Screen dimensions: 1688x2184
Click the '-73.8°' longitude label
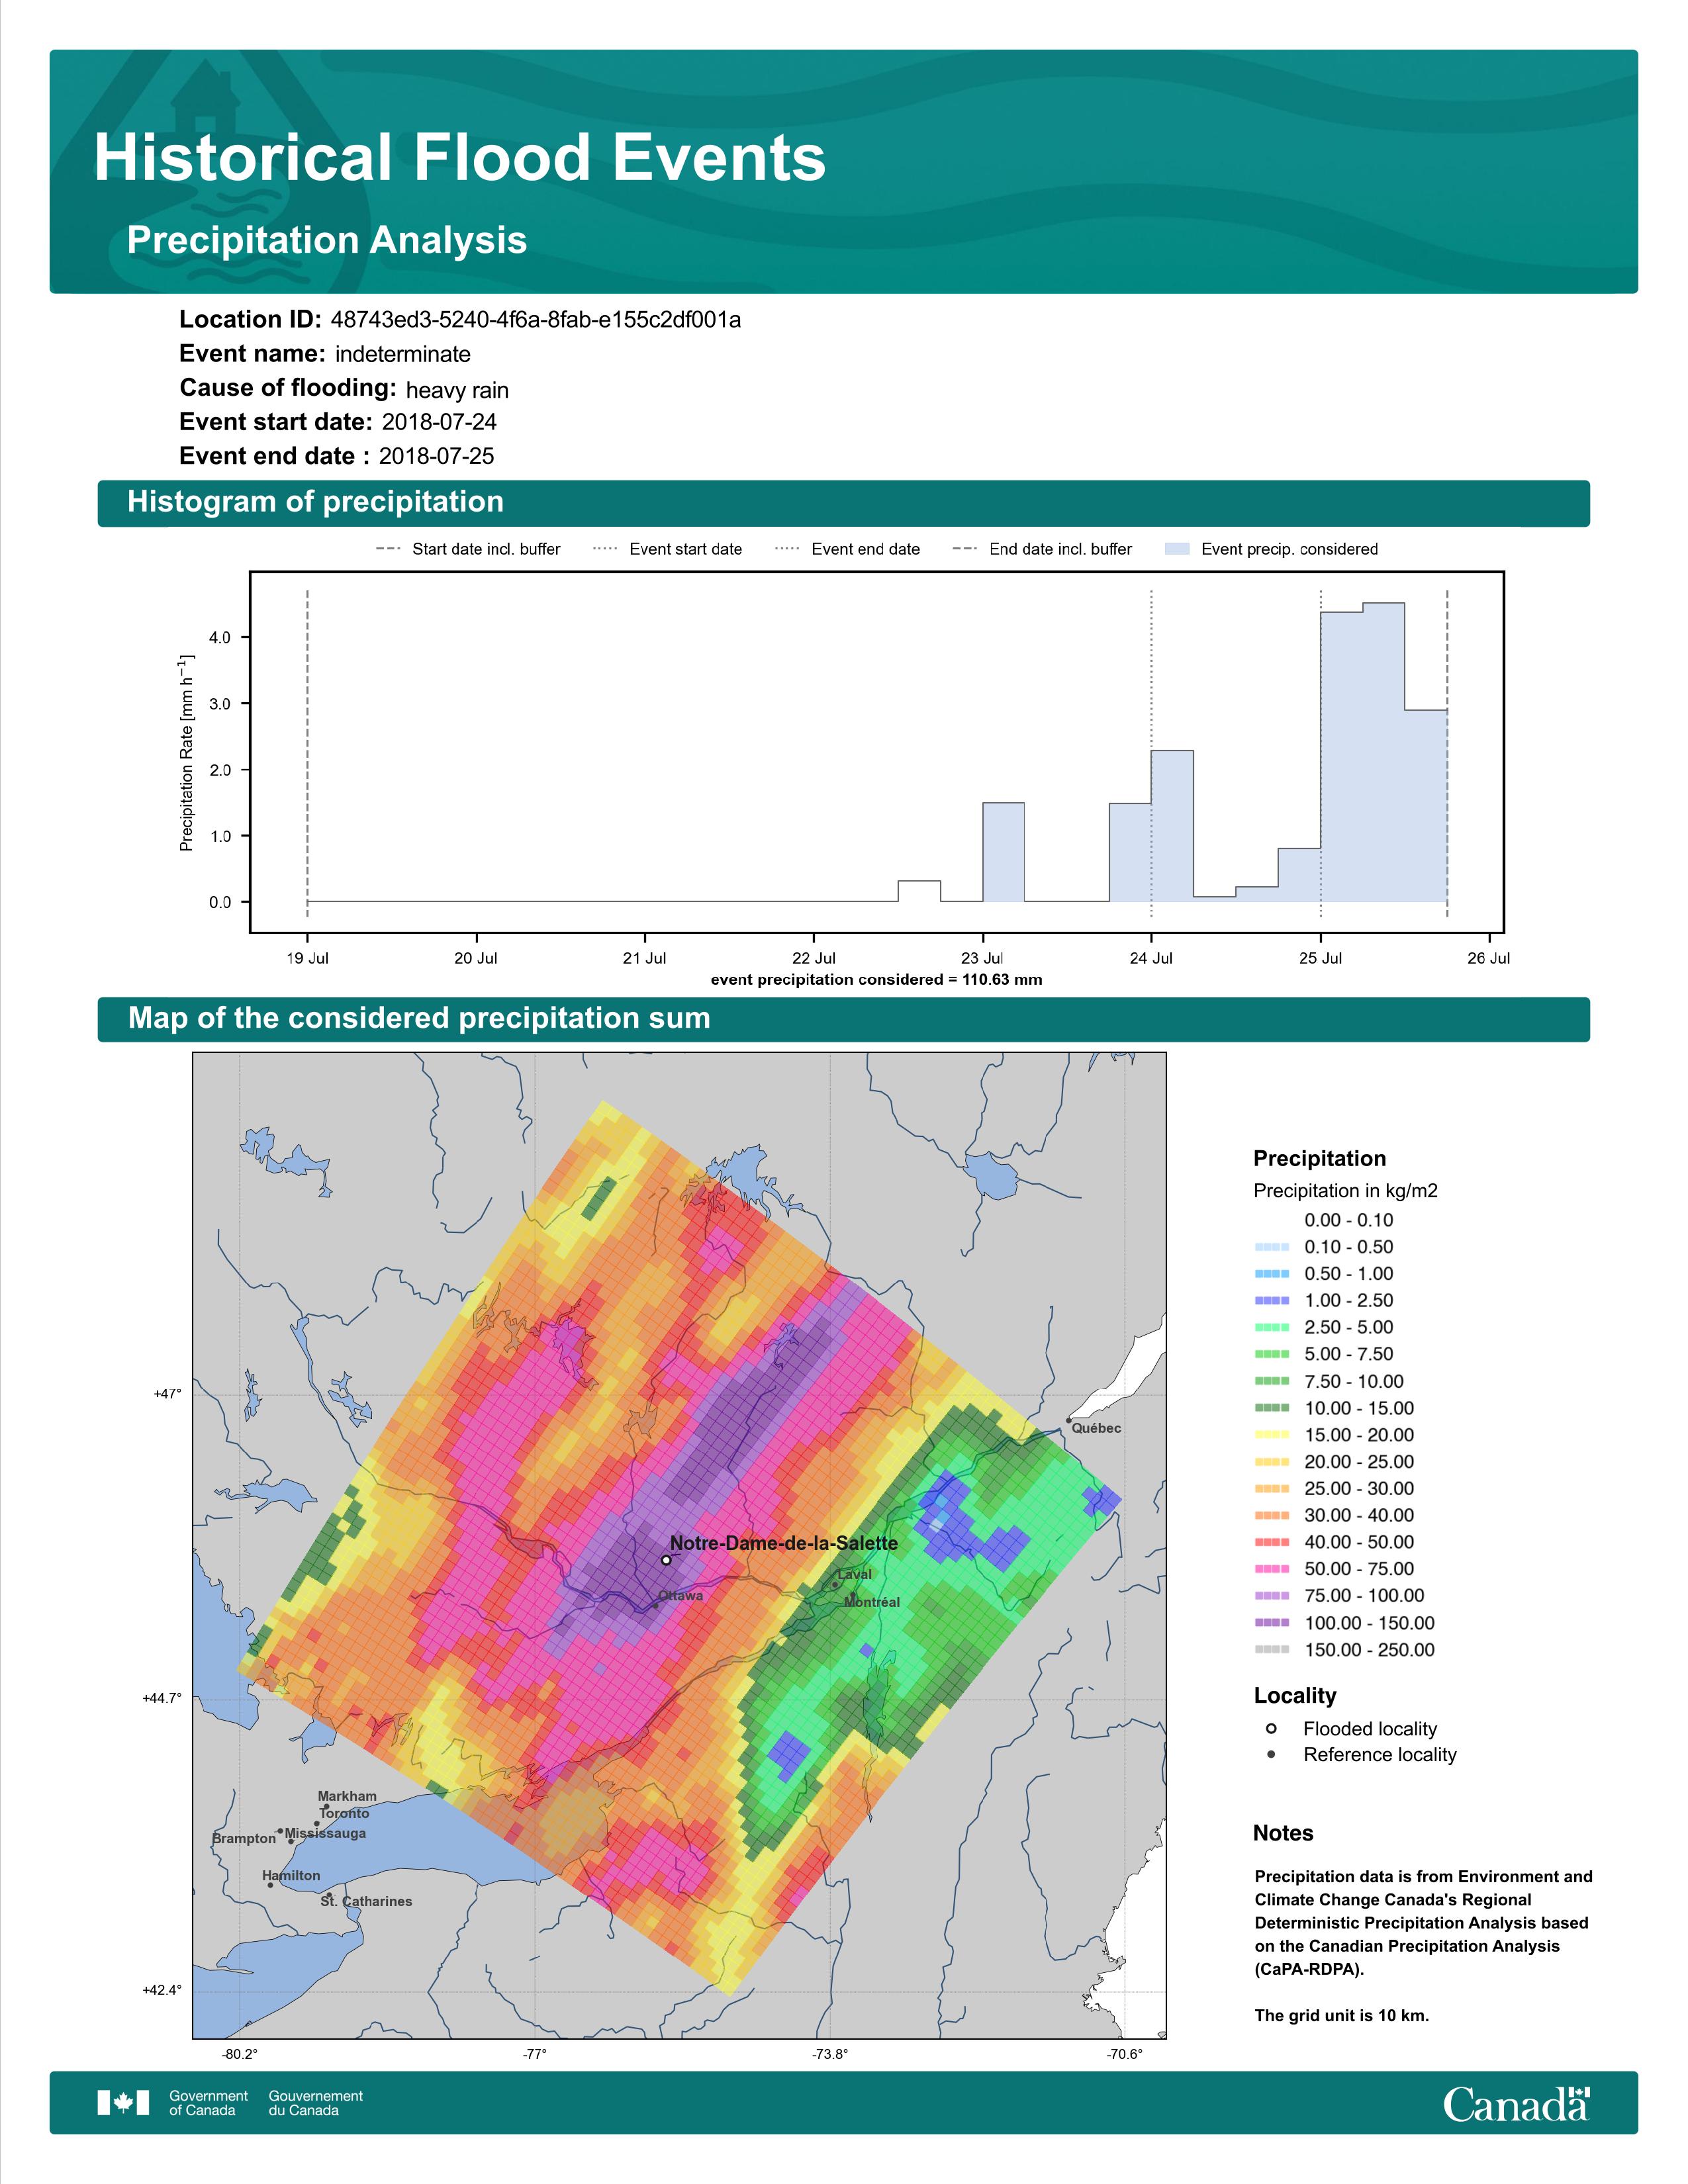click(x=830, y=2054)
